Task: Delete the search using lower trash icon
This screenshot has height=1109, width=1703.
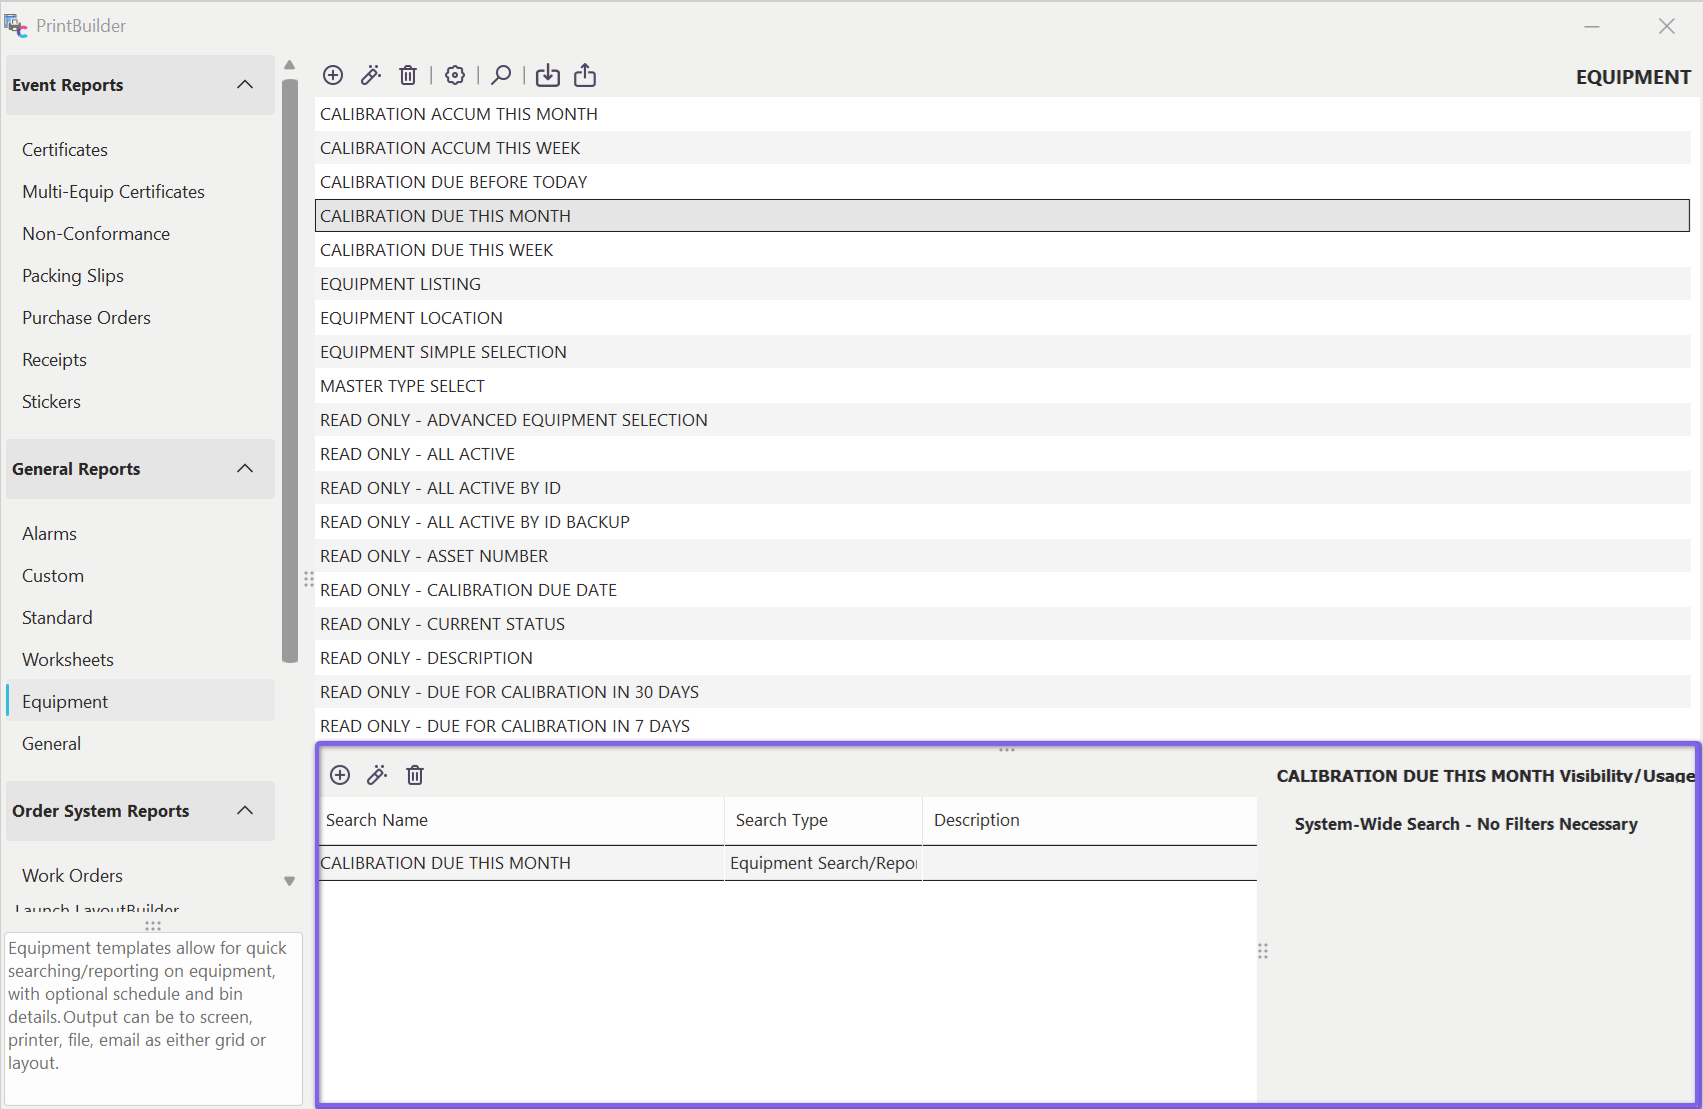Action: [x=415, y=775]
